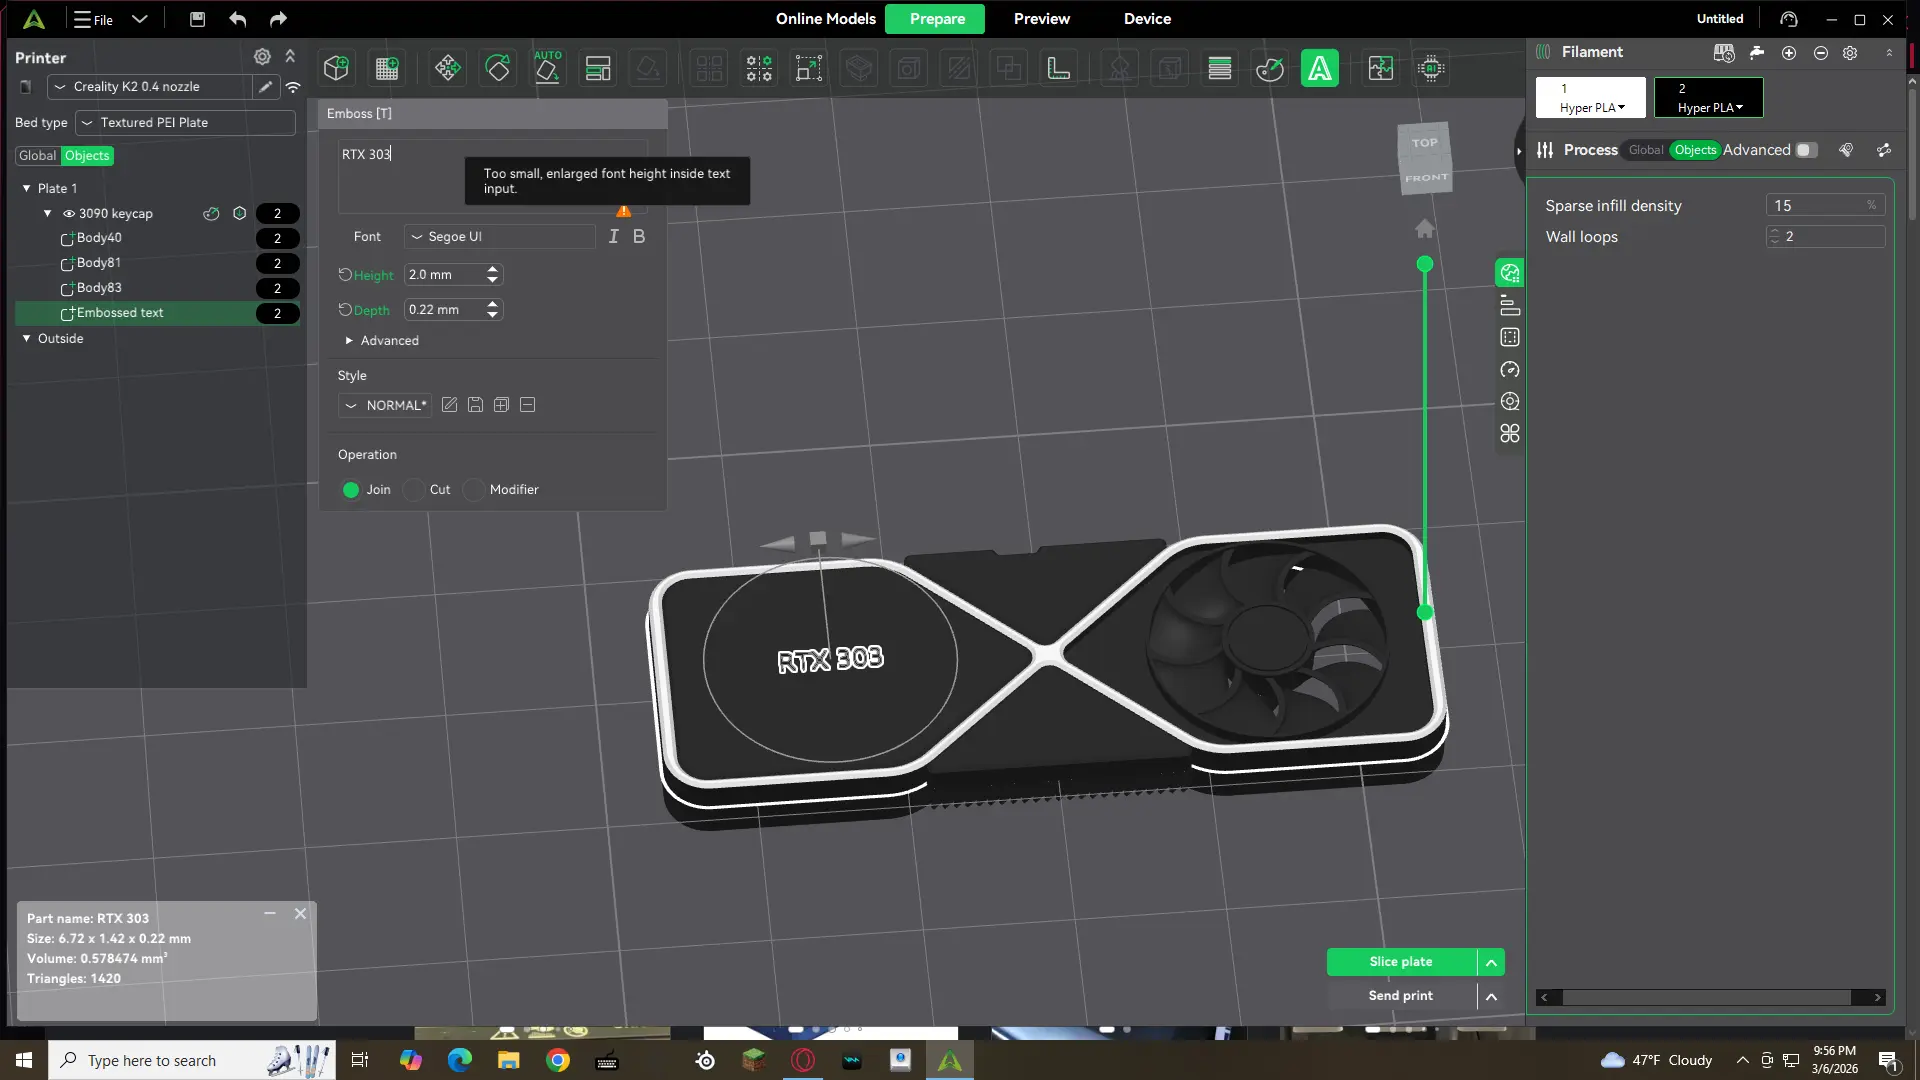The height and width of the screenshot is (1080, 1920).
Task: Click the support headset icon
Action: coord(1789,19)
